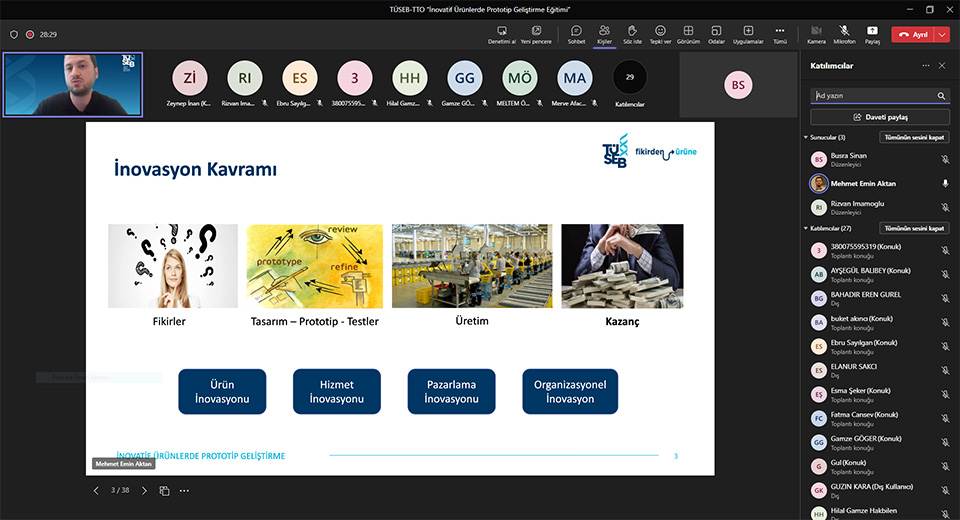This screenshot has width=960, height=520.
Task: Toggle the Kamera on or off
Action: click(x=816, y=34)
